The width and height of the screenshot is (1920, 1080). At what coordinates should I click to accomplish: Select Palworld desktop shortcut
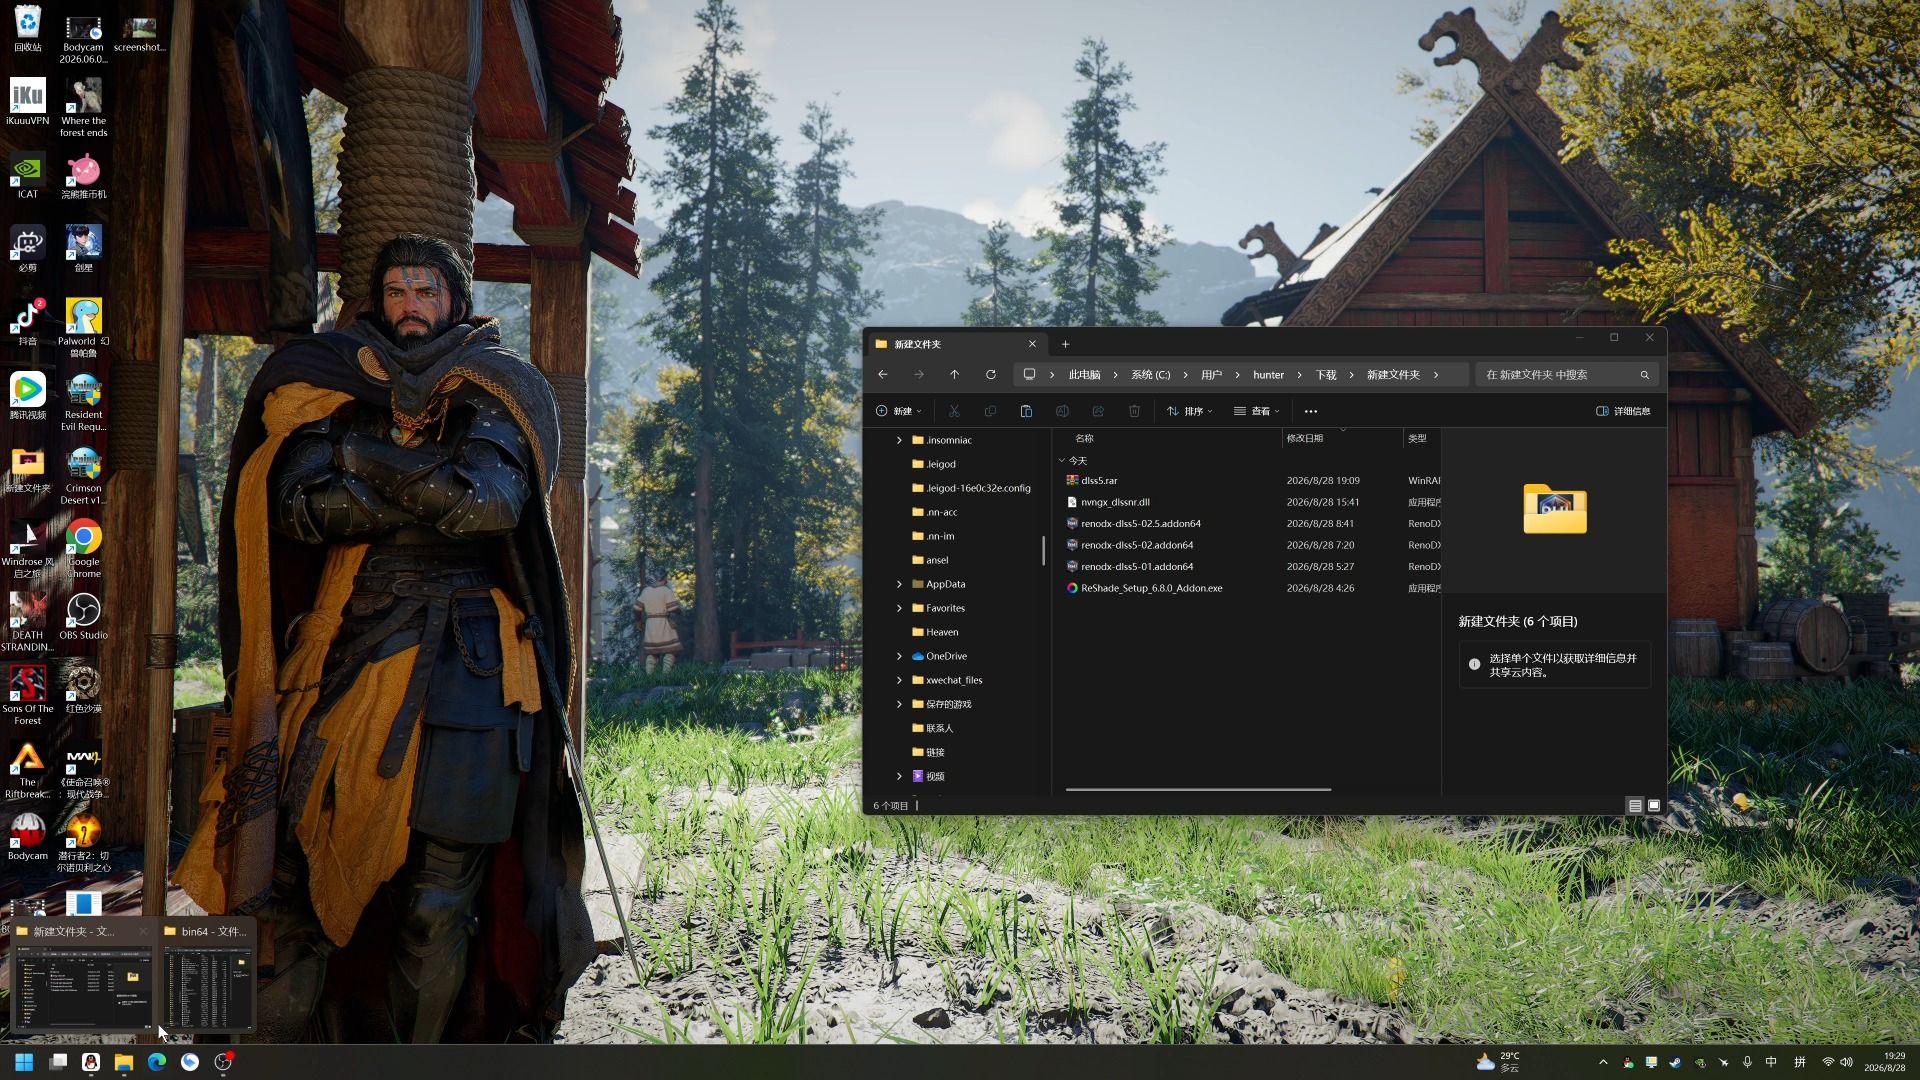(x=83, y=328)
